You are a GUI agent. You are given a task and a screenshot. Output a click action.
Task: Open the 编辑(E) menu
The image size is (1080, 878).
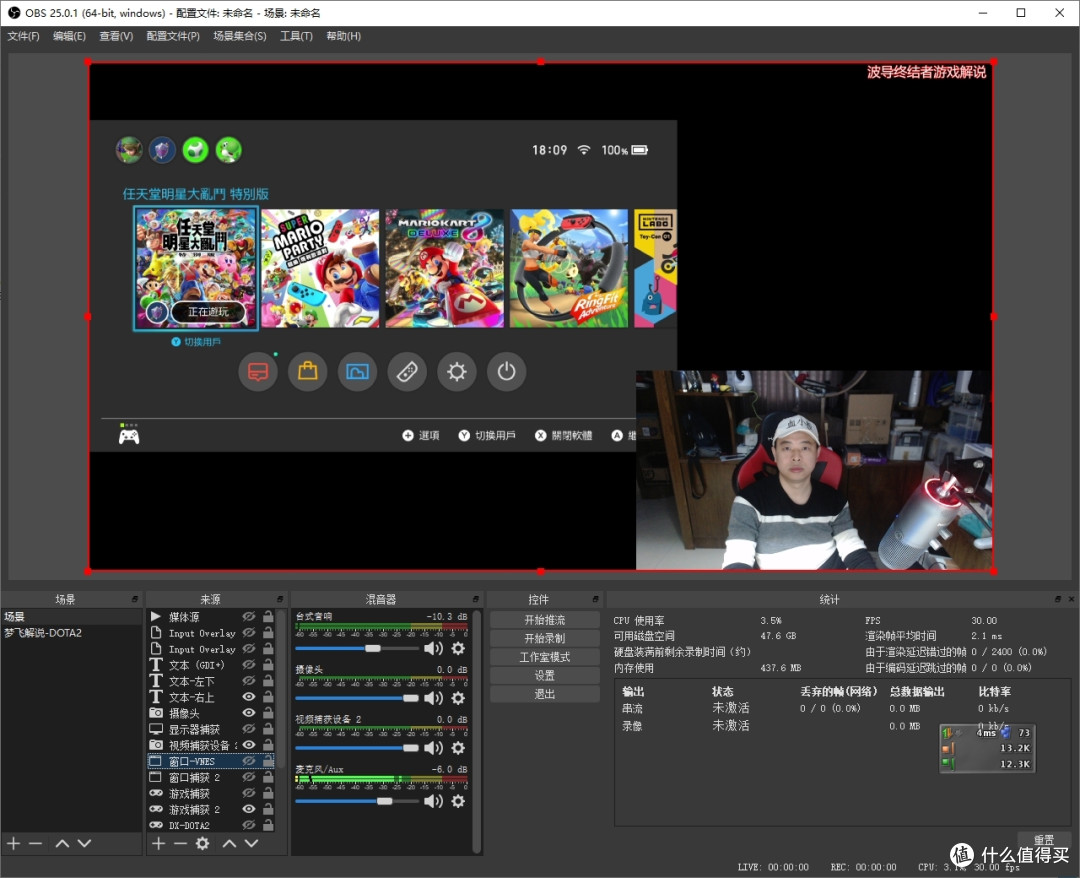[x=70, y=36]
